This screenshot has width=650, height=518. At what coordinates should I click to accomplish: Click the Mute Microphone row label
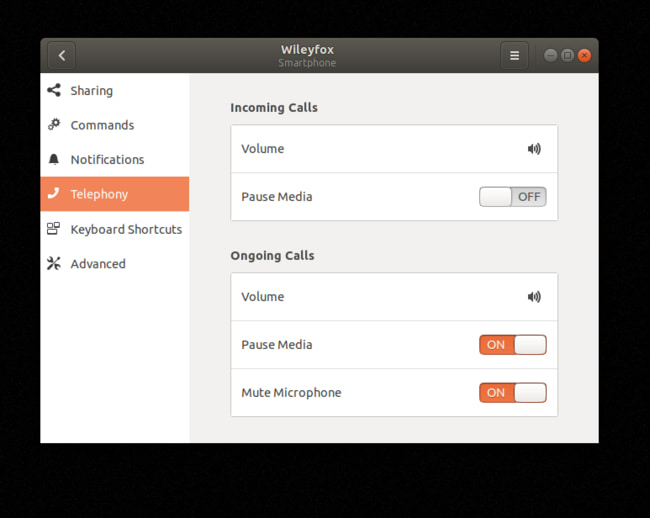point(291,393)
